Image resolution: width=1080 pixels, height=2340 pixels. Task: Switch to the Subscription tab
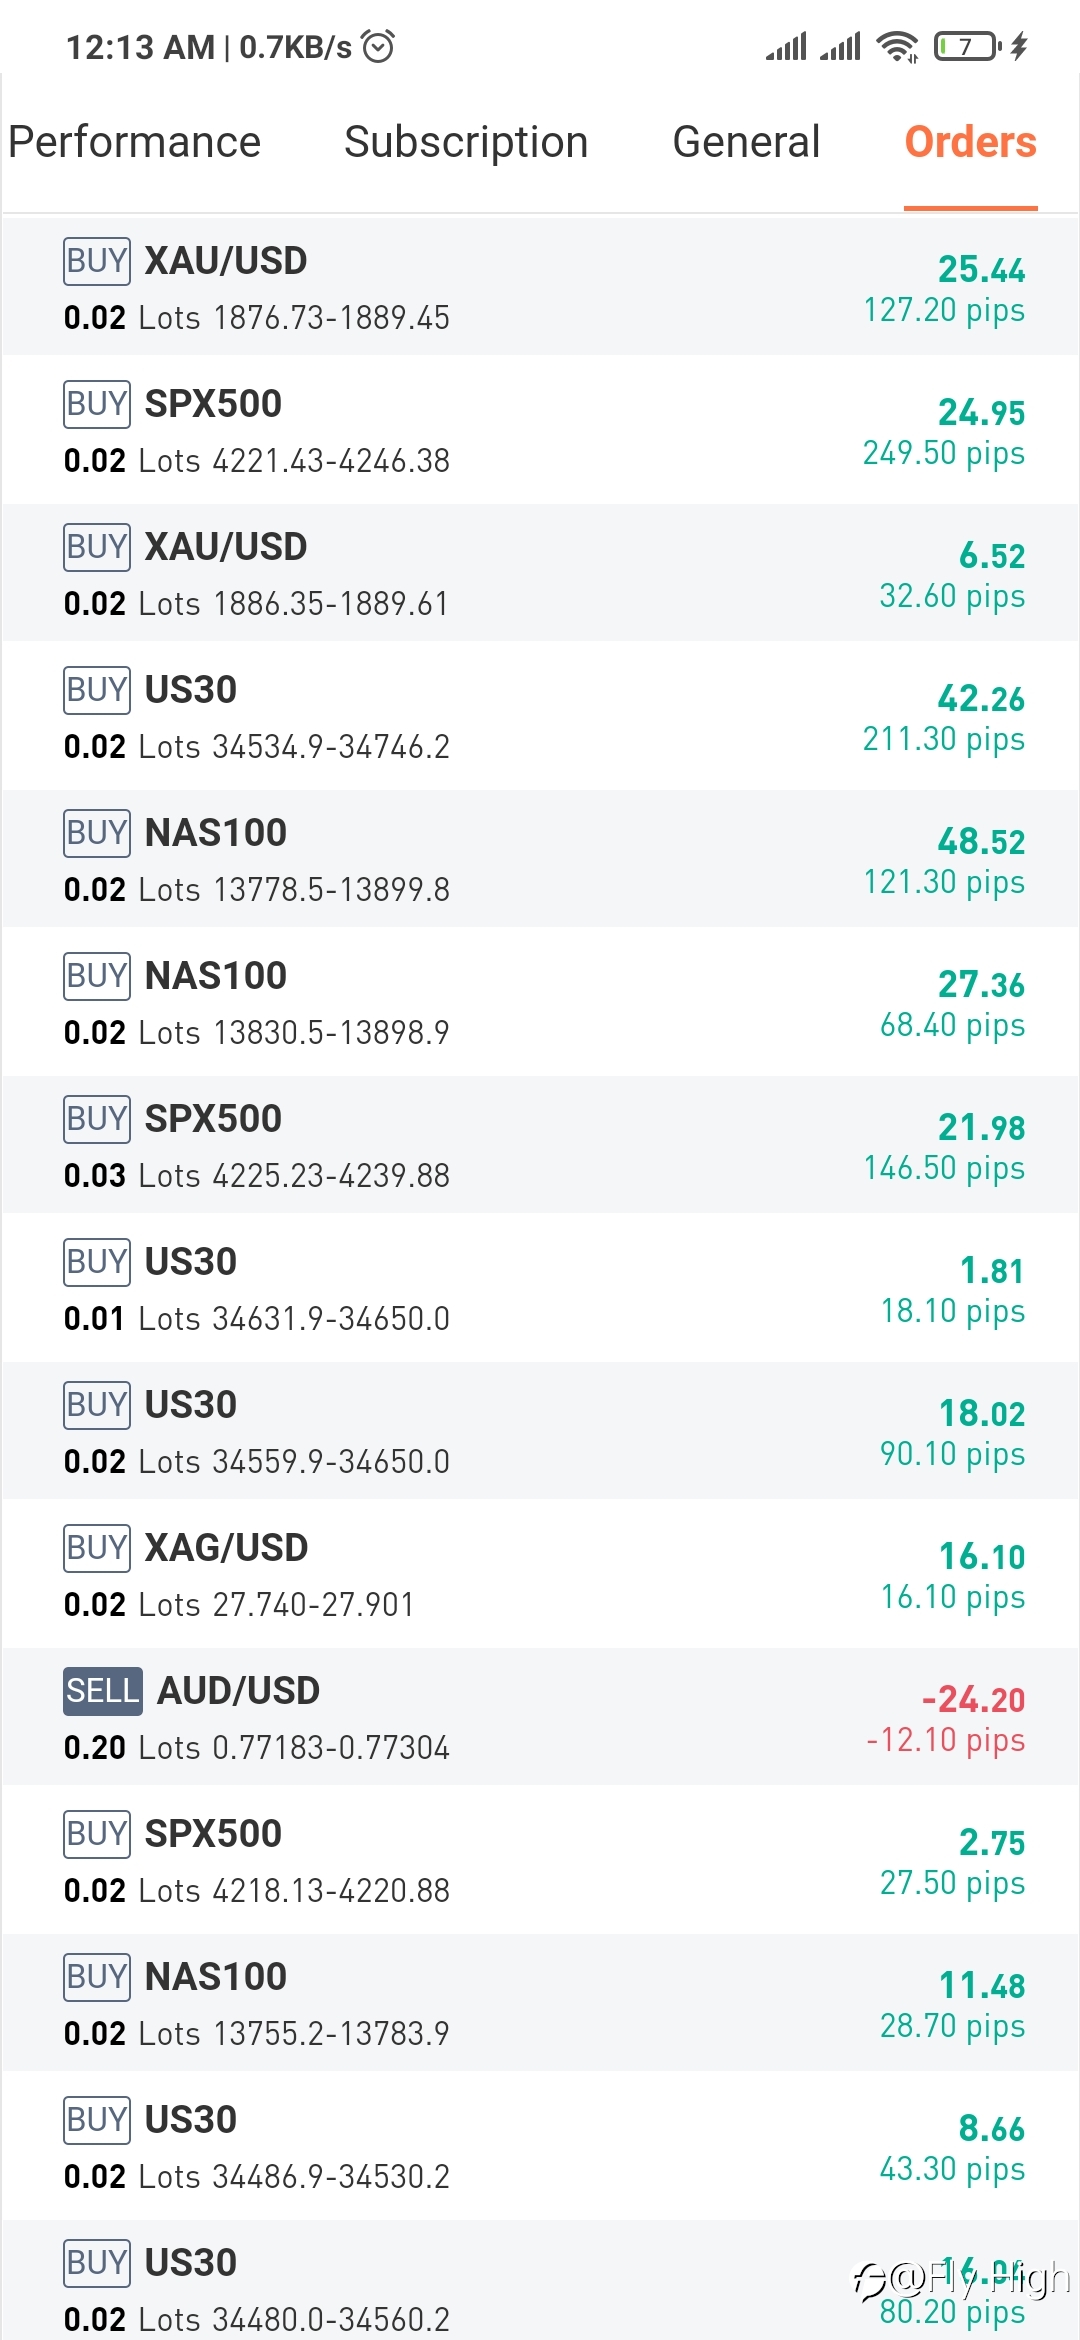[466, 142]
